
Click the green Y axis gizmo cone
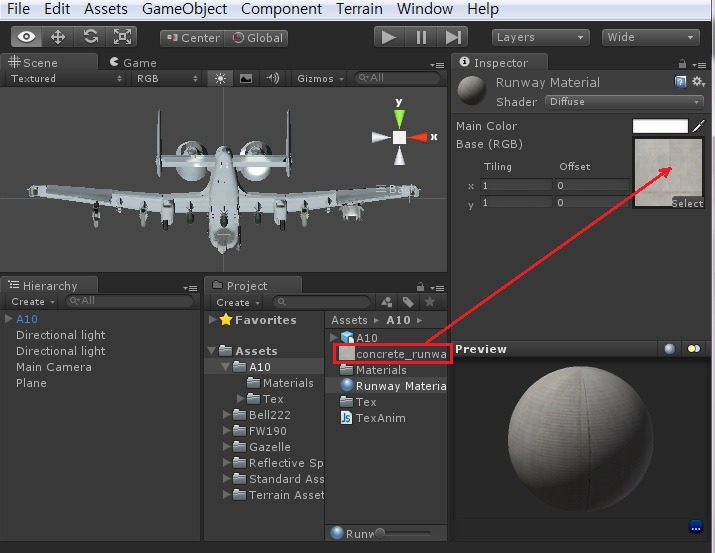click(x=399, y=119)
